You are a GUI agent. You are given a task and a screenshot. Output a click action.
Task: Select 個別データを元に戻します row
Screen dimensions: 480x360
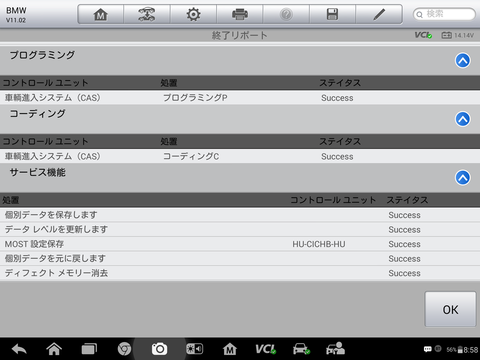240,258
